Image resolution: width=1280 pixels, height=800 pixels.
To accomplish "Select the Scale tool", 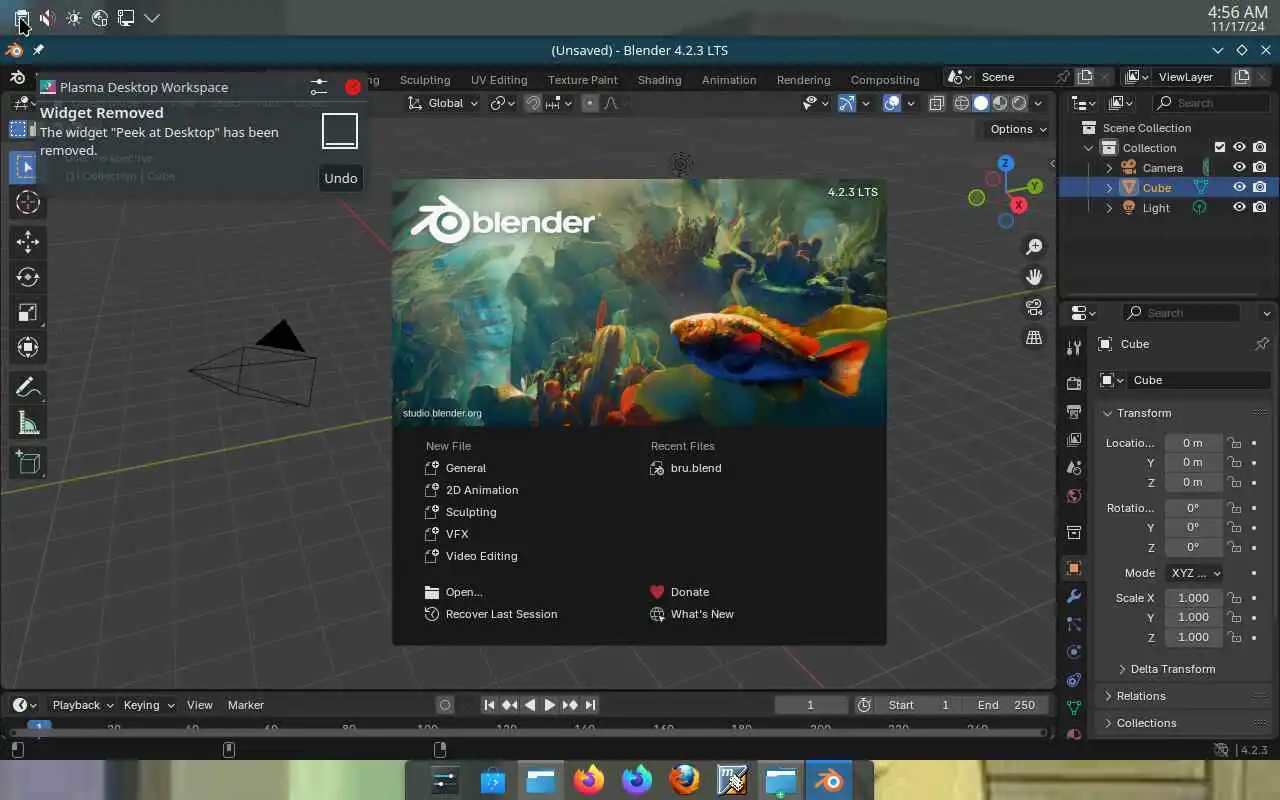I will (28, 312).
